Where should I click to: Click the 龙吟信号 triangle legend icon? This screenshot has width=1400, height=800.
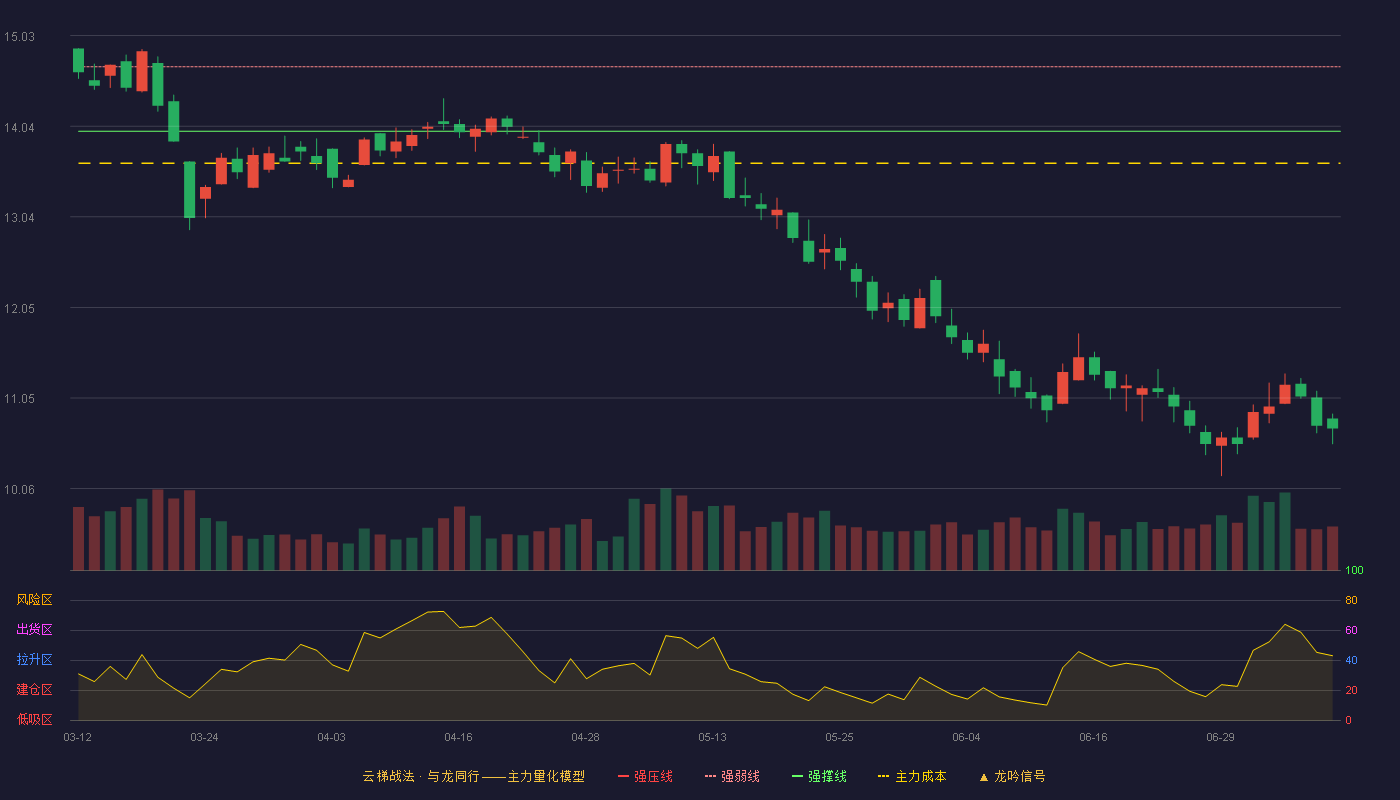[983, 776]
